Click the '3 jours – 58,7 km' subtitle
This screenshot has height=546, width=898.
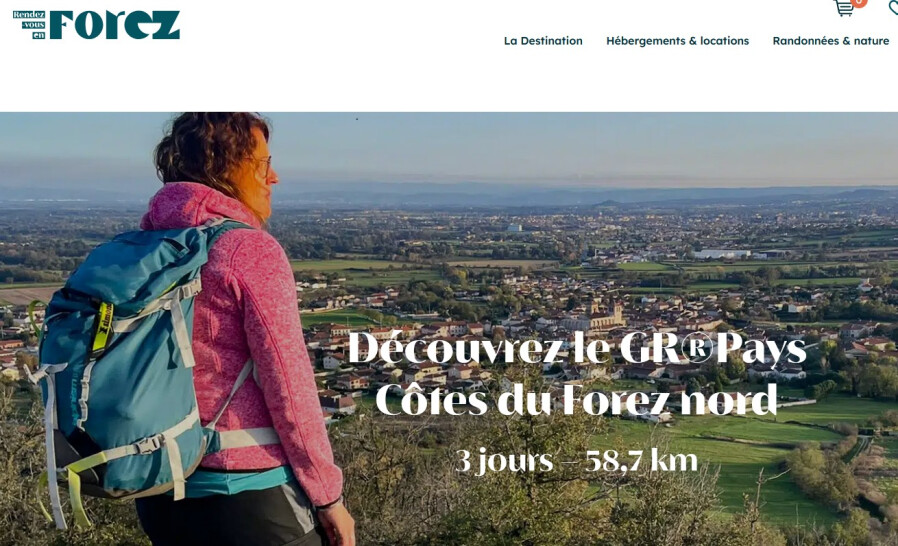click(x=576, y=461)
